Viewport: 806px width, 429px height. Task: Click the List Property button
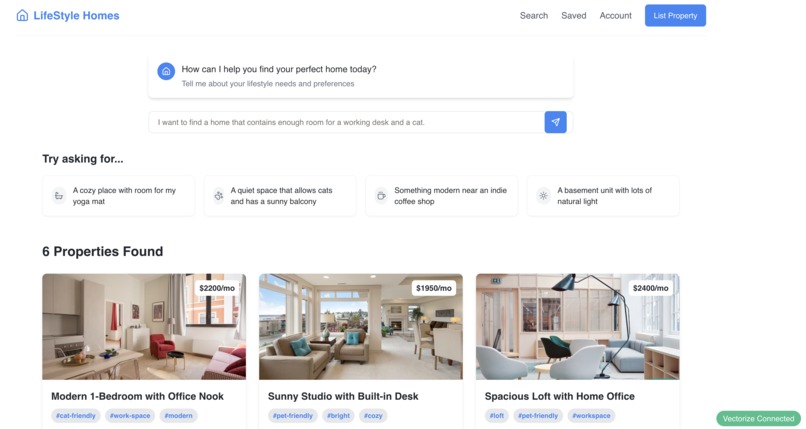[x=675, y=15]
